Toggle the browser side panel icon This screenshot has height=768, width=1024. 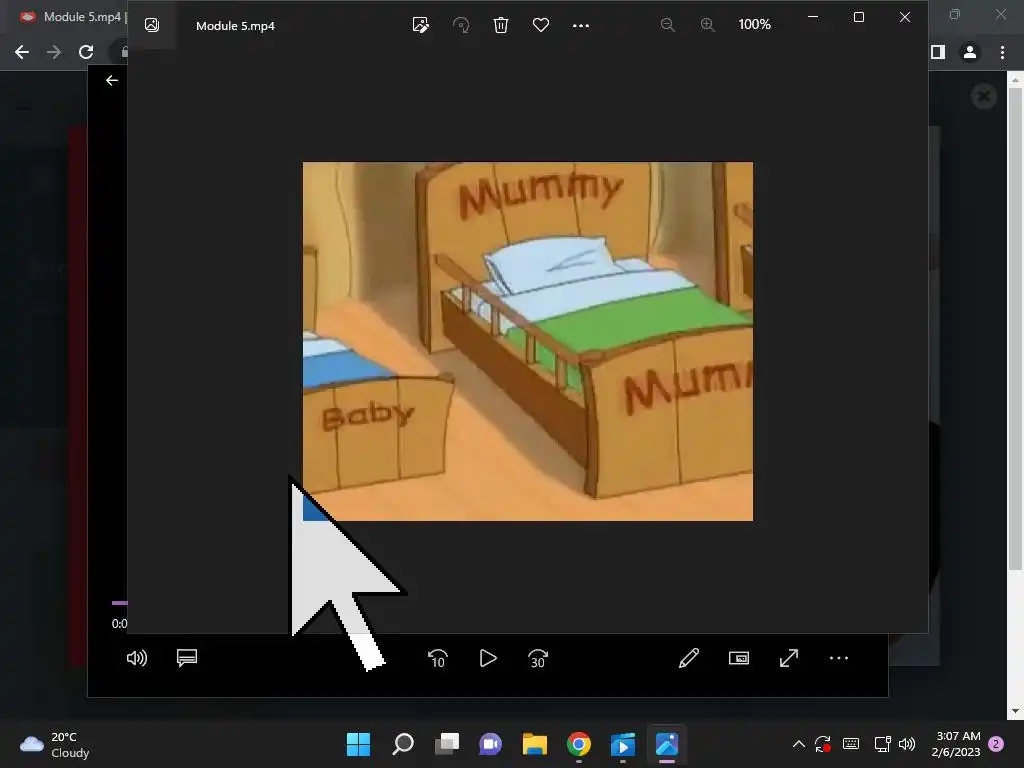tap(938, 52)
